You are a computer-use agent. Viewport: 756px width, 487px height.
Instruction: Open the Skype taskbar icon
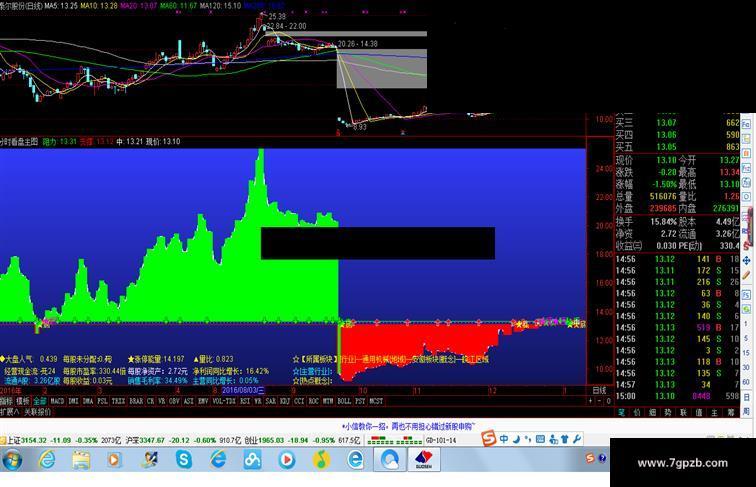(x=184, y=460)
